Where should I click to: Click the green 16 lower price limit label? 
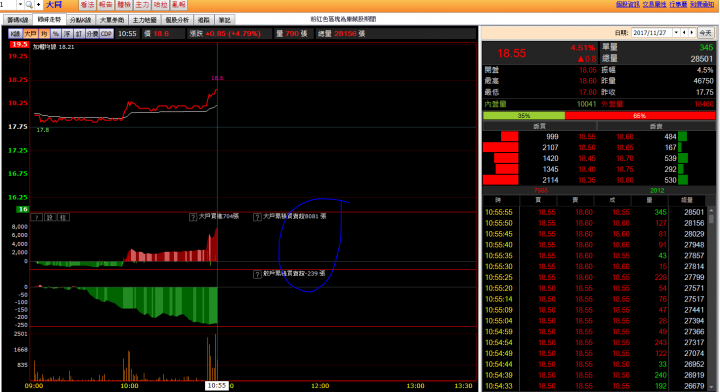point(22,209)
